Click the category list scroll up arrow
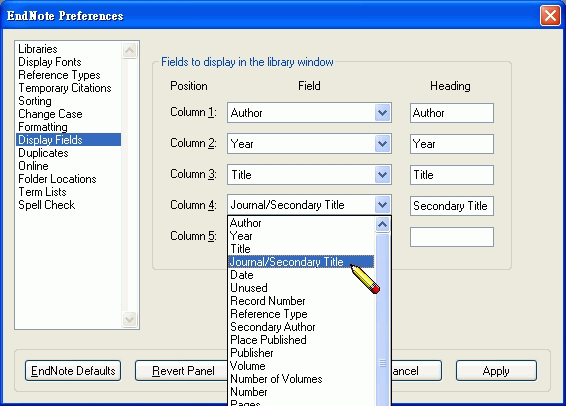The height and width of the screenshot is (406, 566). 129,50
